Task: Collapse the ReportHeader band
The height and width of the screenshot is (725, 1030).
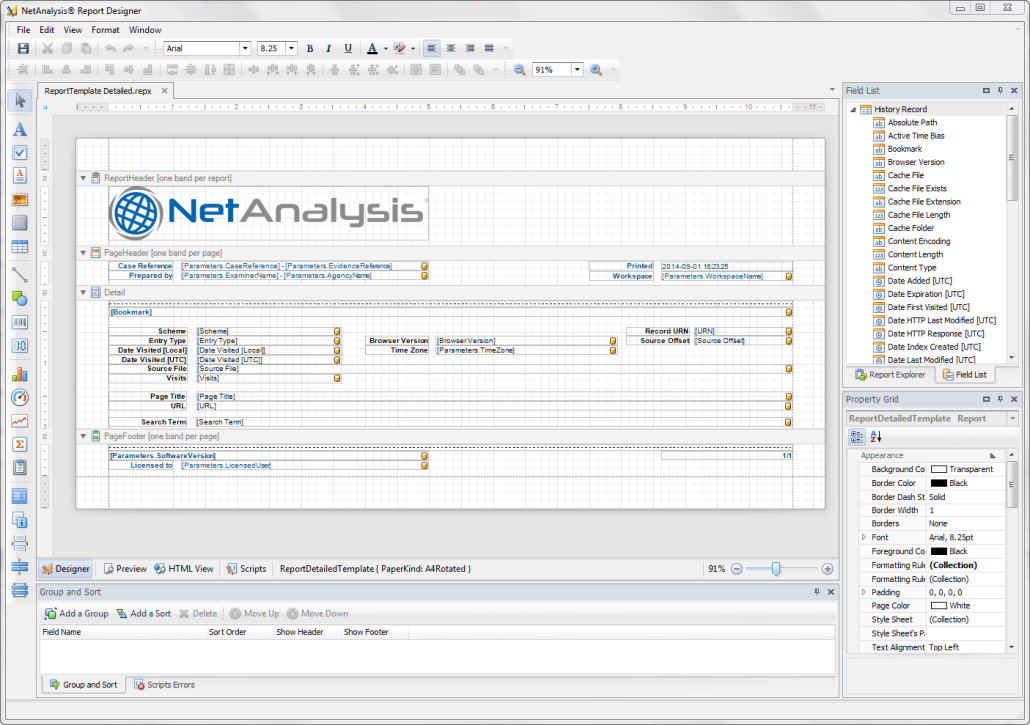Action: click(x=83, y=178)
